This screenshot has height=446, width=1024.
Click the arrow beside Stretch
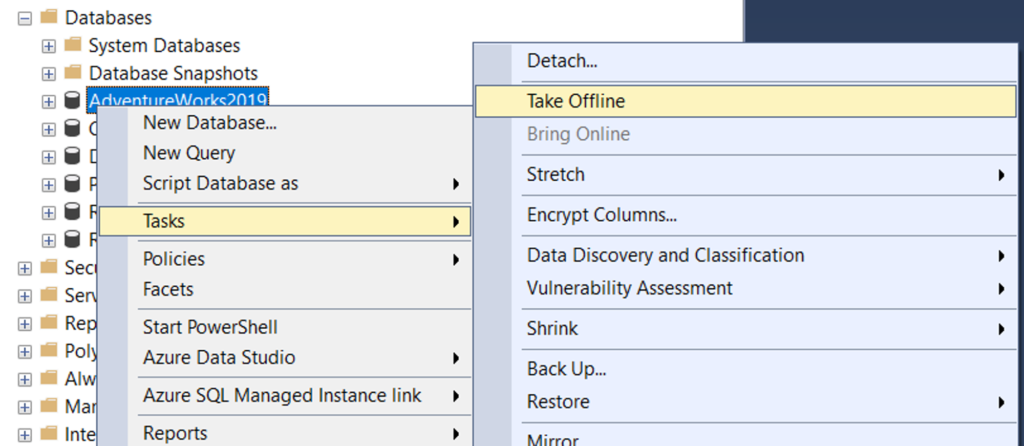[x=1001, y=175]
